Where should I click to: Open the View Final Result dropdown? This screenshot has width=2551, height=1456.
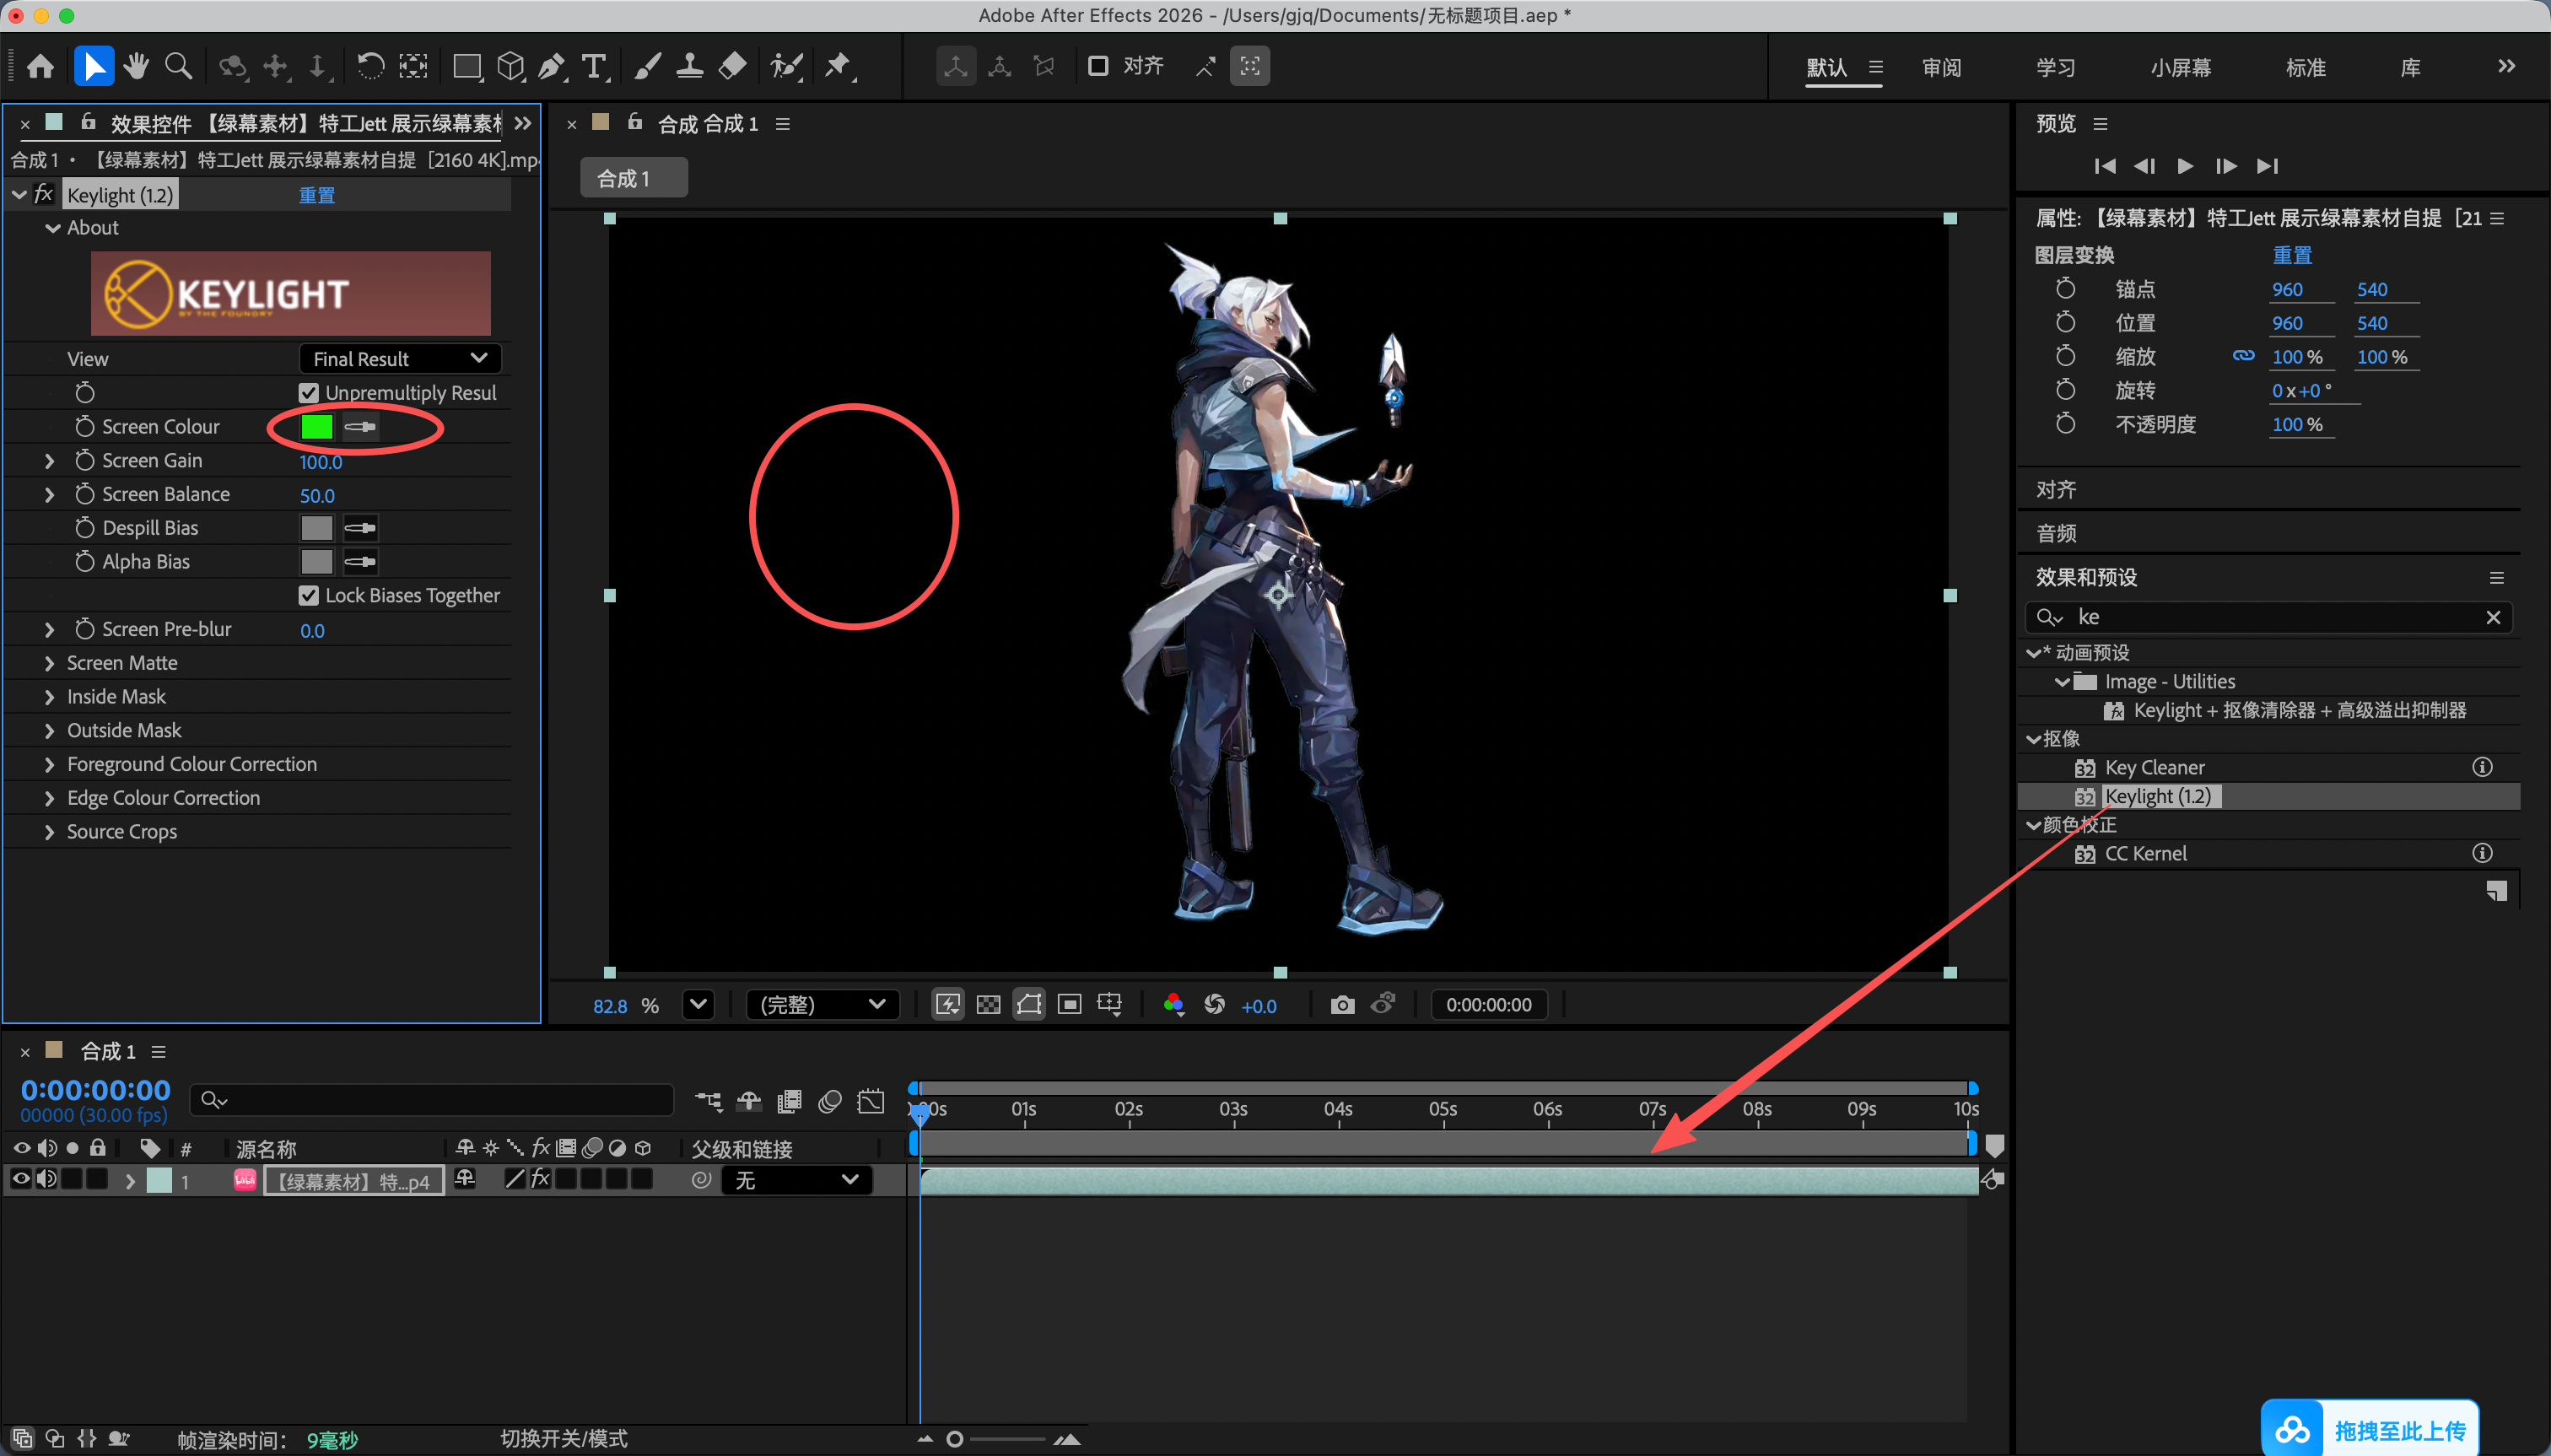pos(400,359)
